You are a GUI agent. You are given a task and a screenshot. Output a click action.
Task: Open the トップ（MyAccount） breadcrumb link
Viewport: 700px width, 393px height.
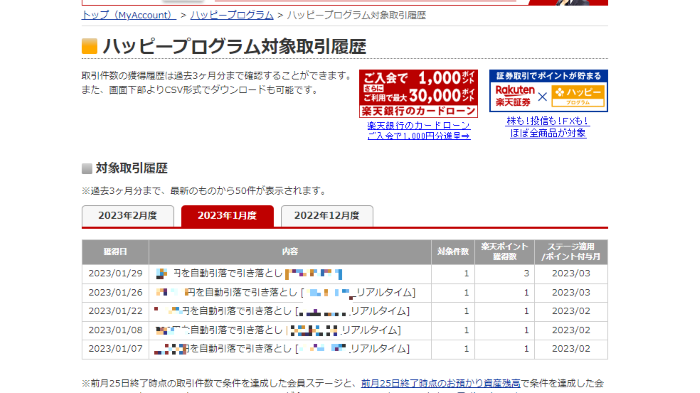tap(129, 15)
